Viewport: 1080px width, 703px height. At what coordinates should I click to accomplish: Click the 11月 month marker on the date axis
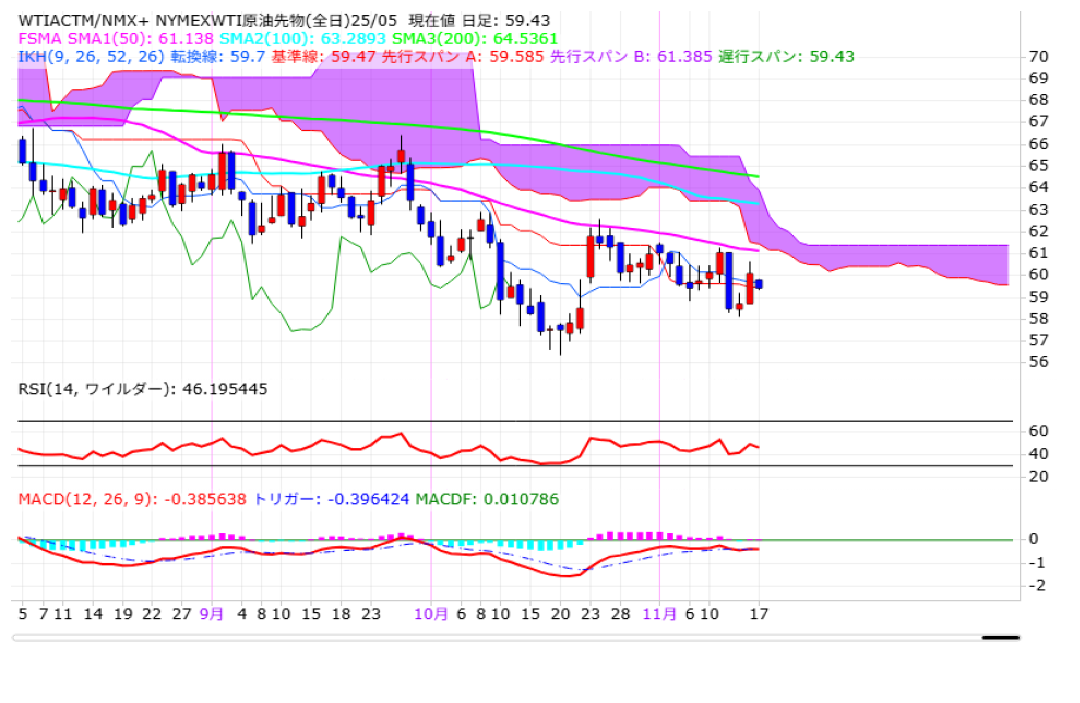point(658,614)
